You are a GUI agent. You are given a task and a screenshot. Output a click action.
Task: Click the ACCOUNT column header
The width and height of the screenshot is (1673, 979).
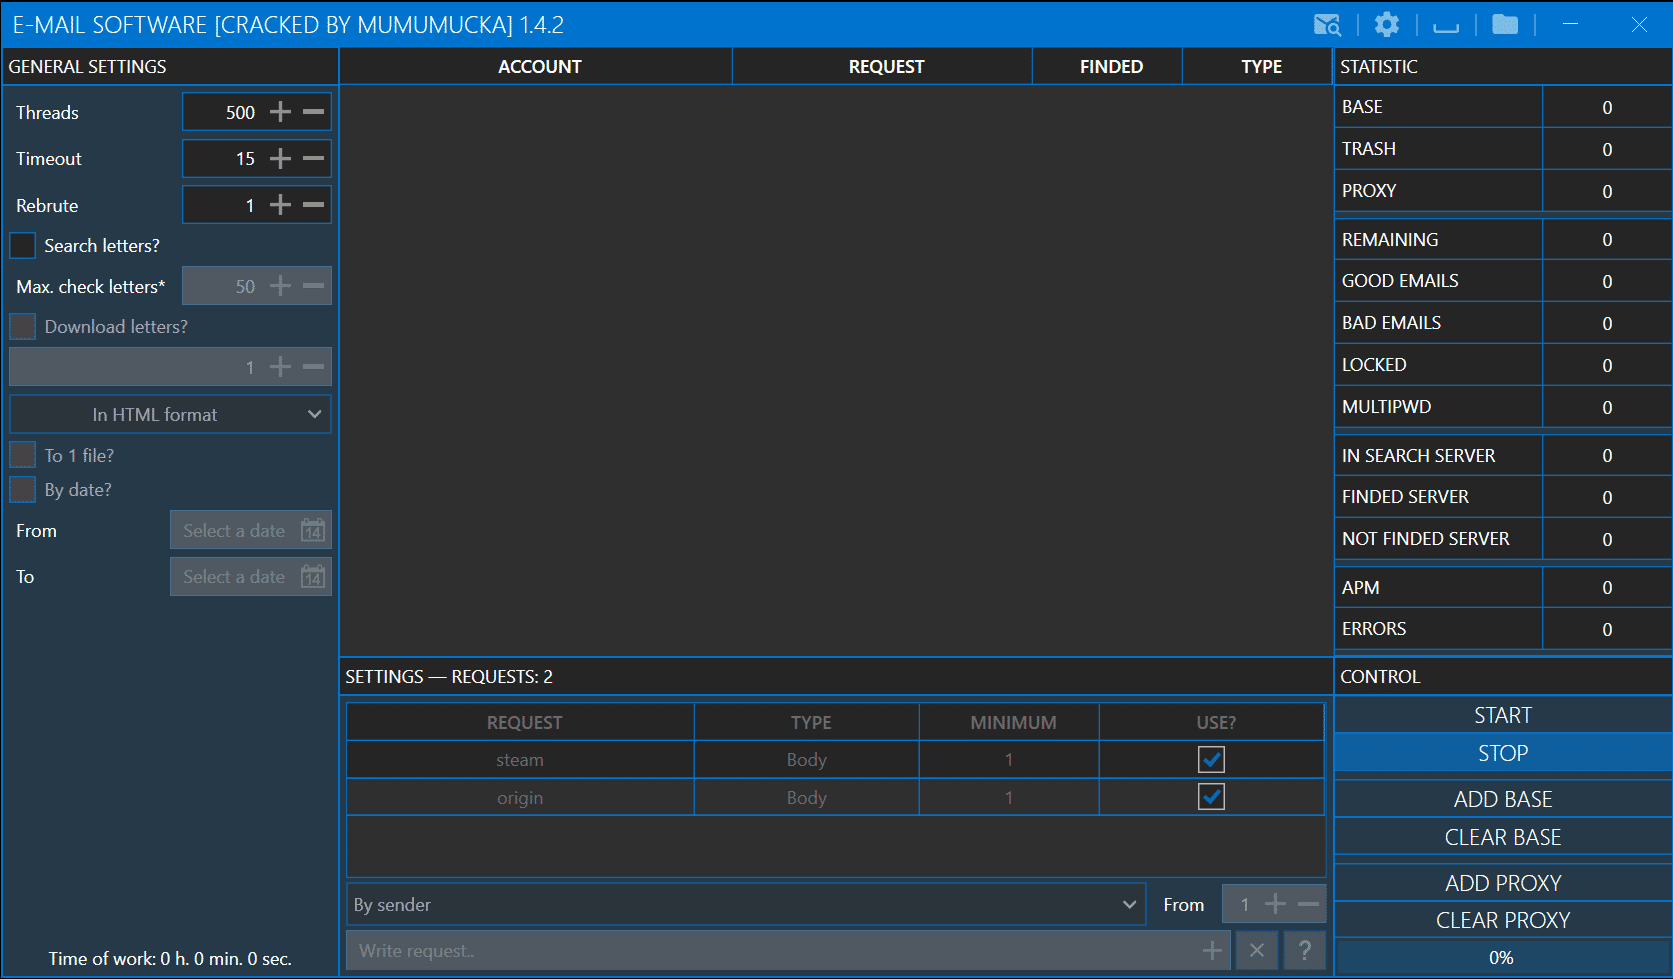pos(539,67)
